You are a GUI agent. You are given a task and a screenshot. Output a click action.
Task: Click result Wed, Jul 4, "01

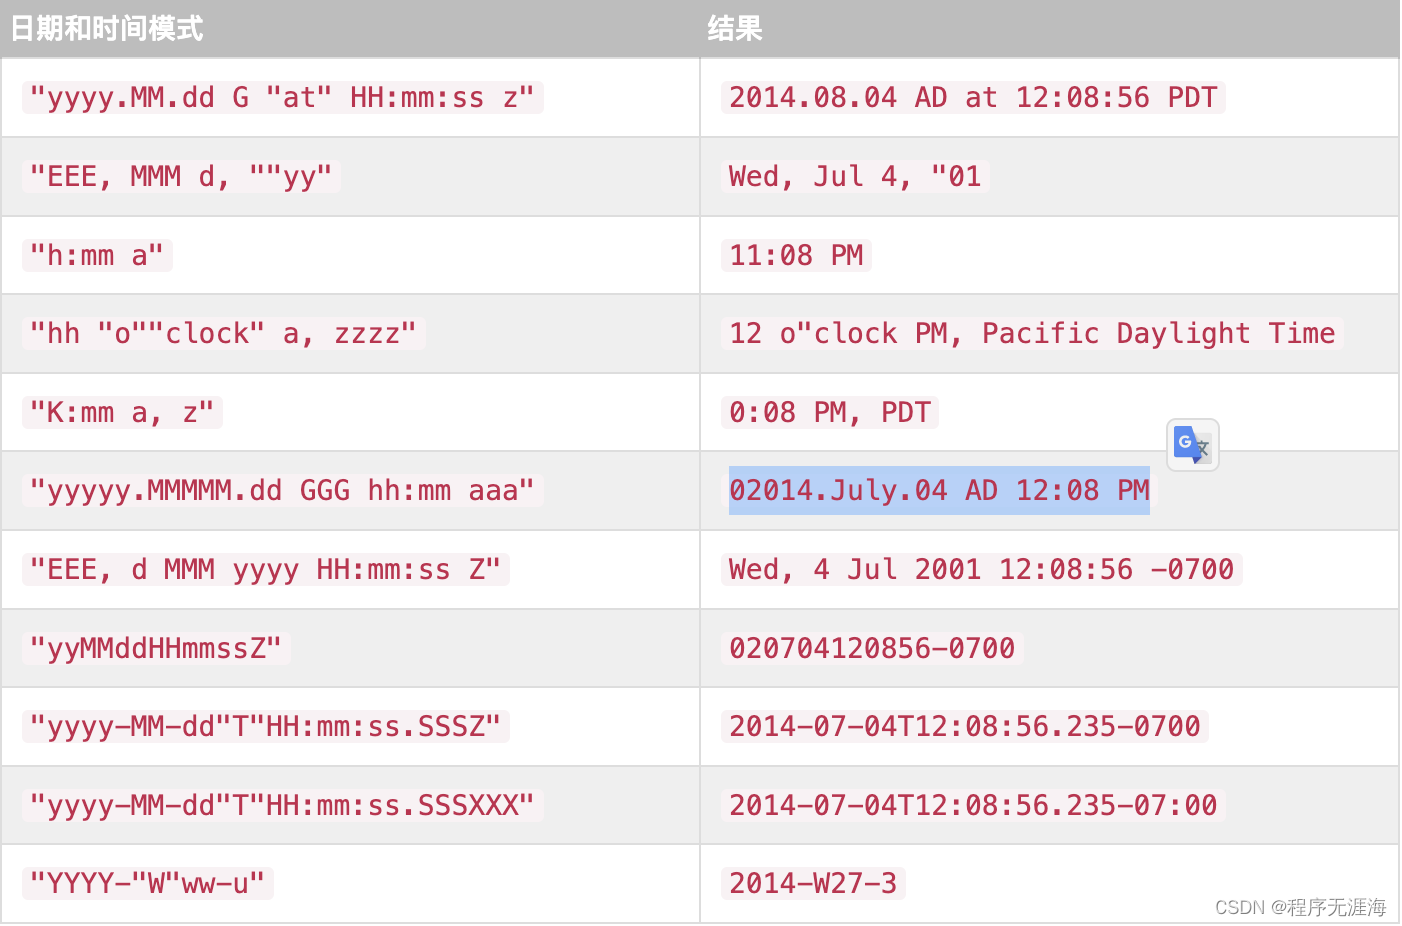(x=855, y=176)
